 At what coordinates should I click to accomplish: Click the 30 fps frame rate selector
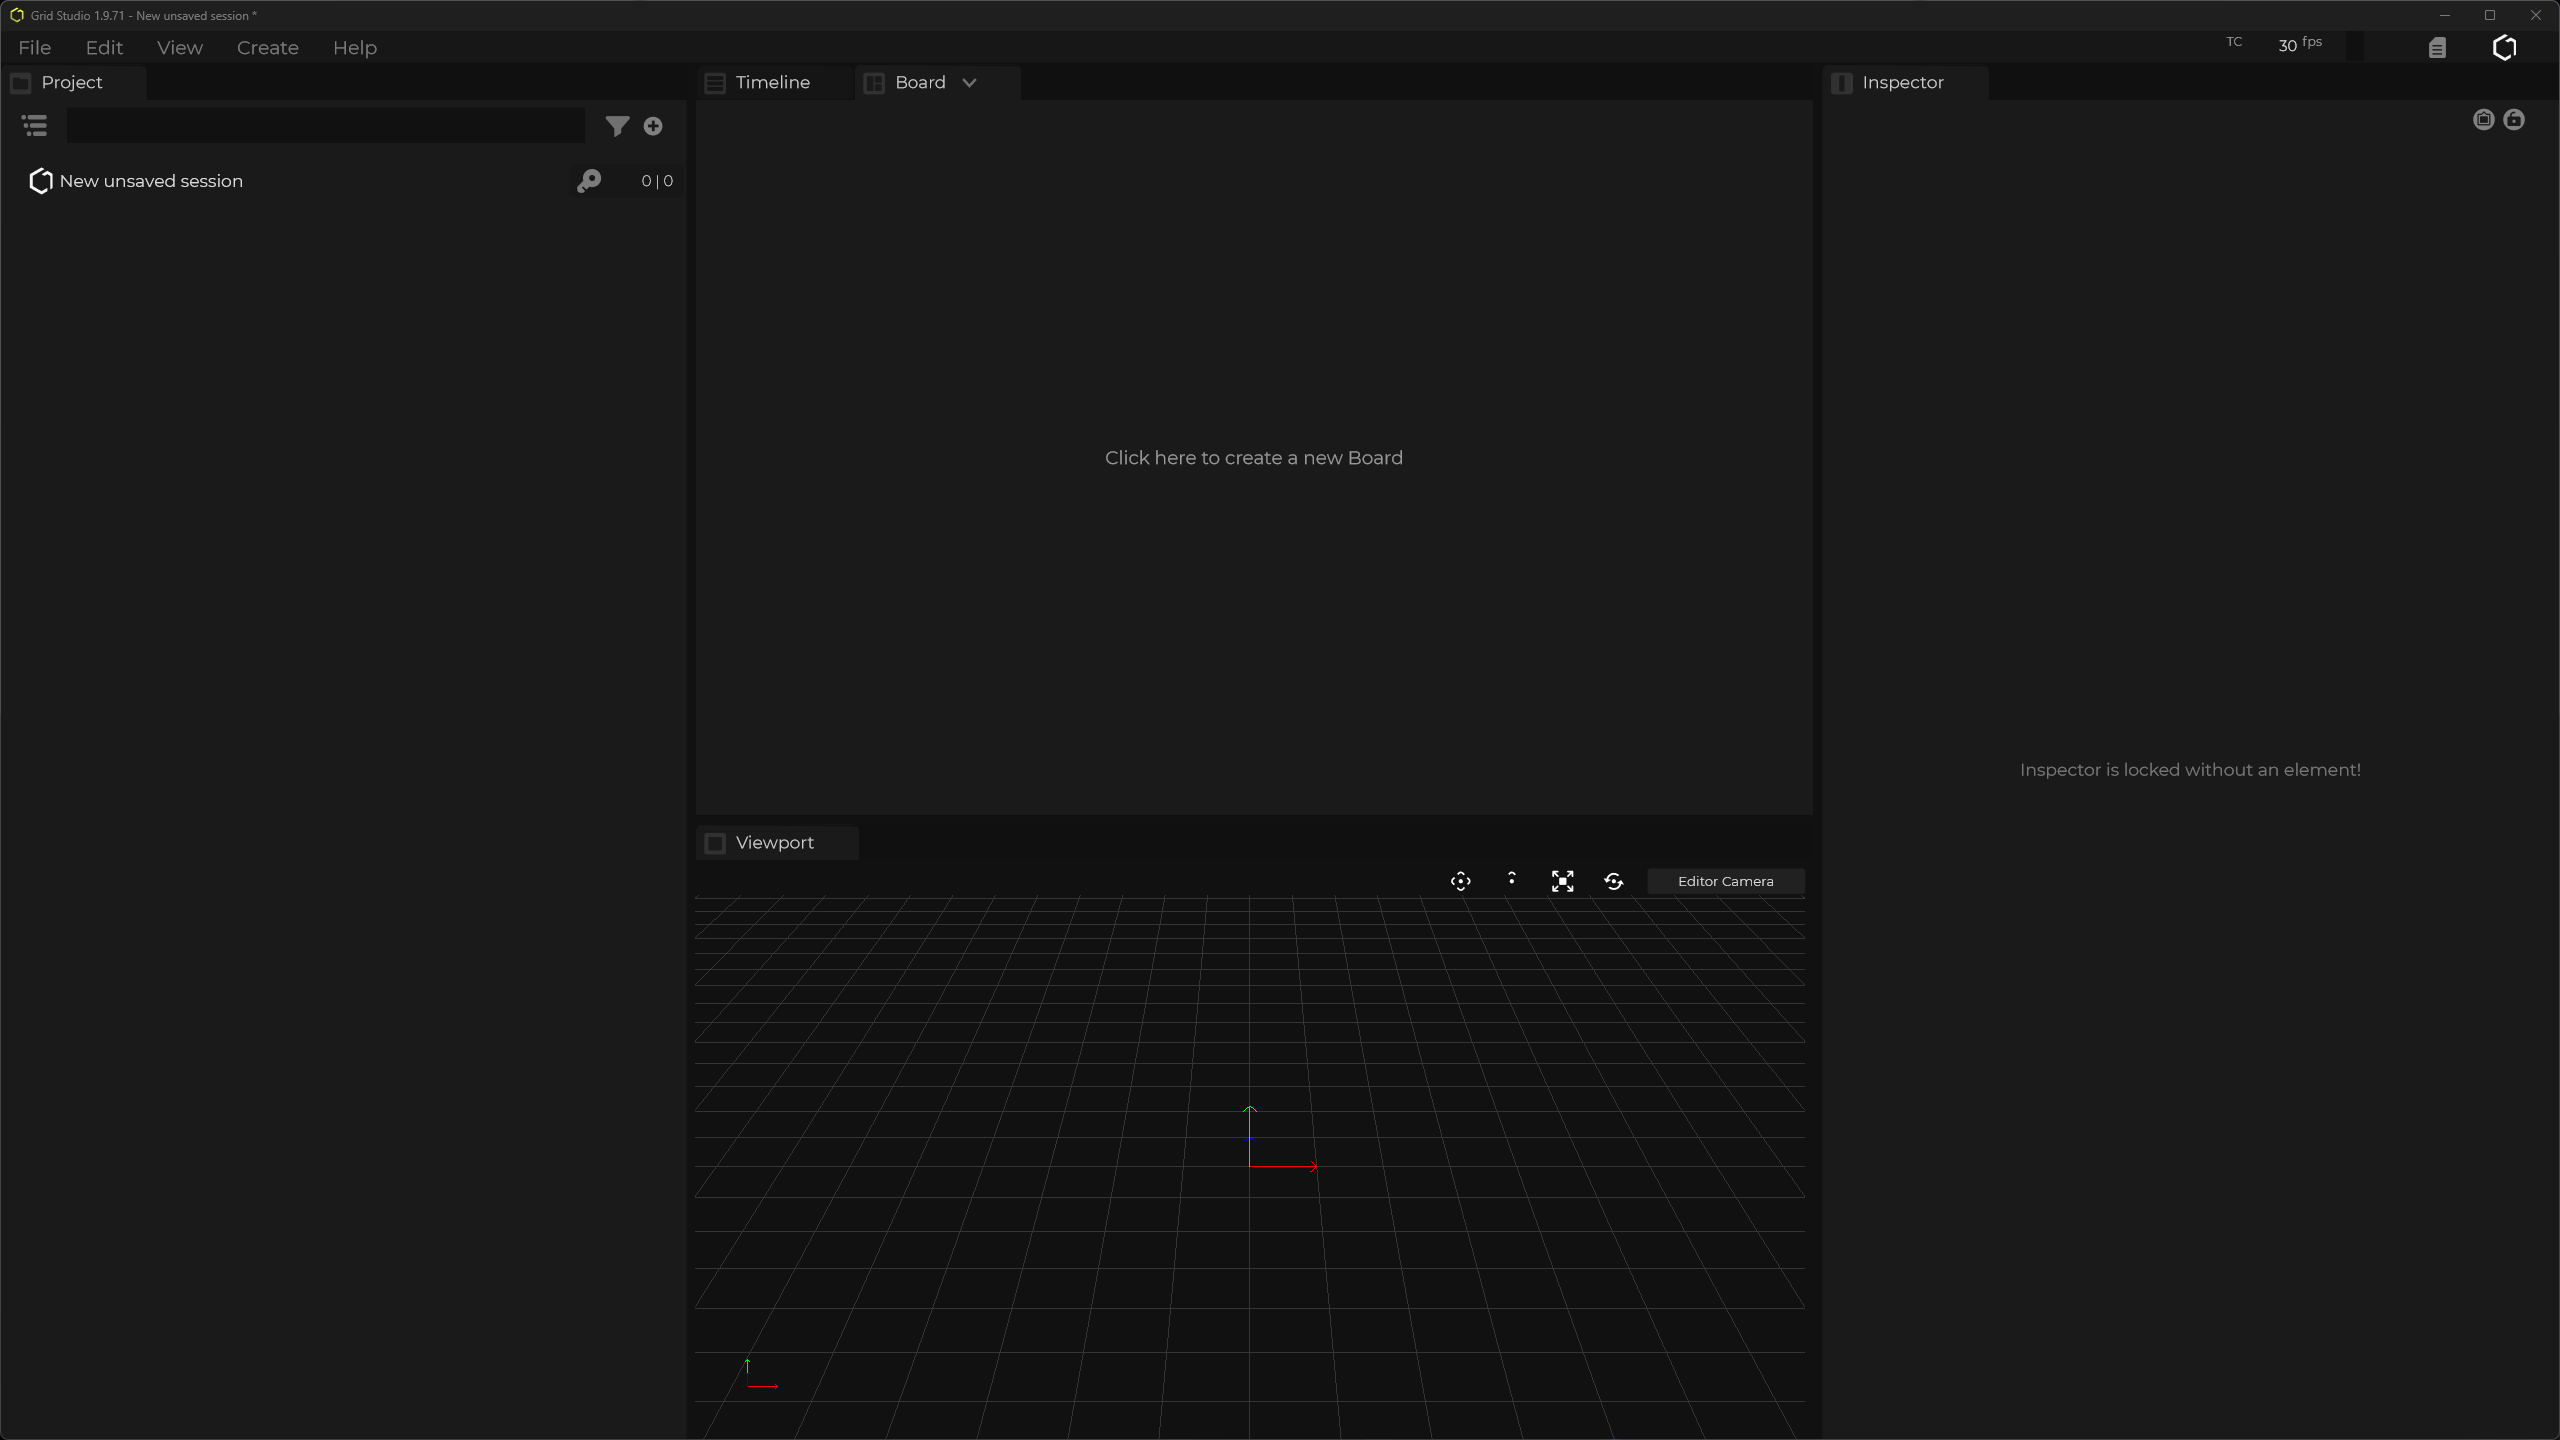point(2299,45)
